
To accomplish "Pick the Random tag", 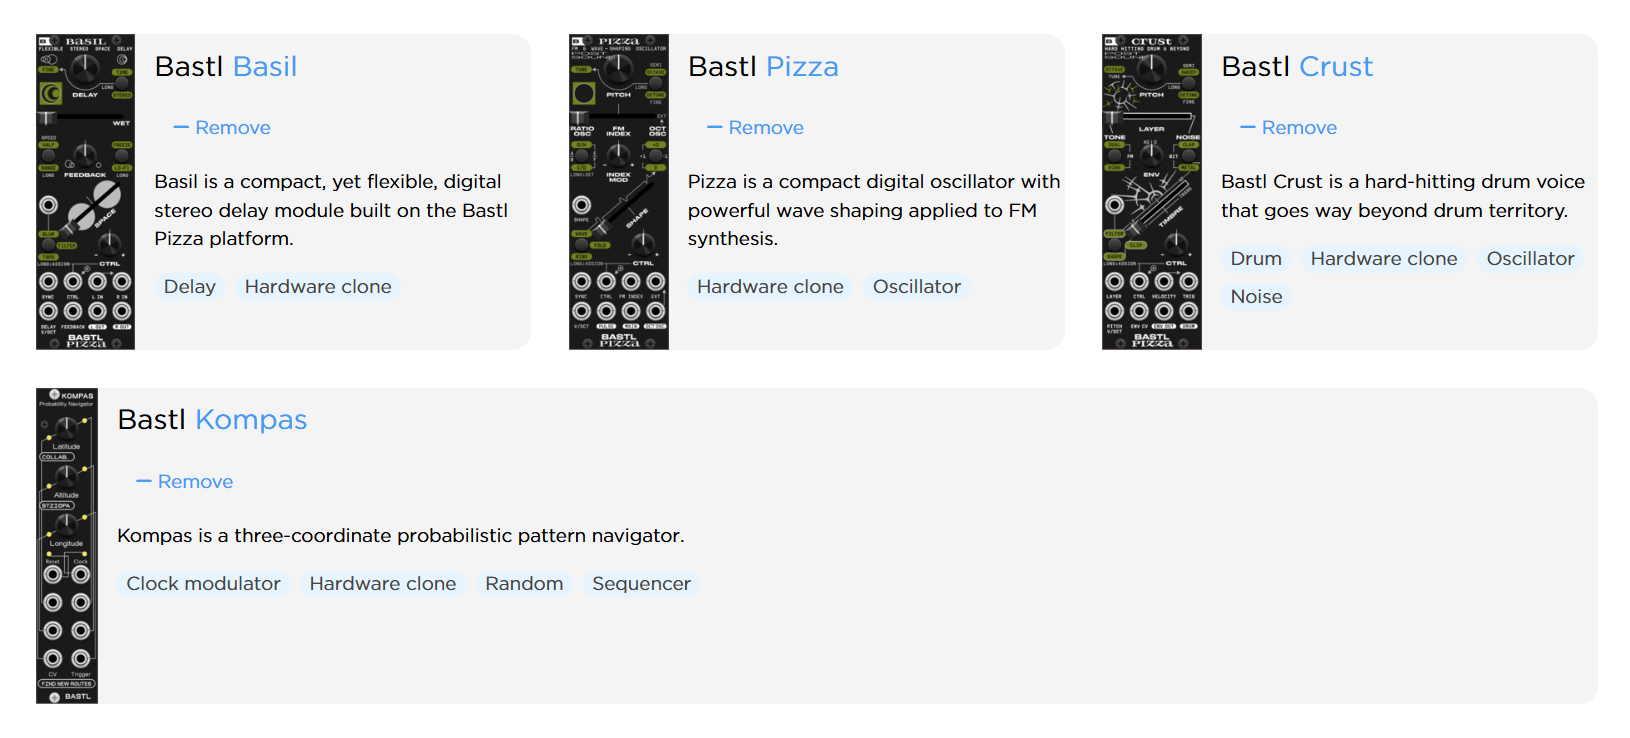I will [x=524, y=584].
